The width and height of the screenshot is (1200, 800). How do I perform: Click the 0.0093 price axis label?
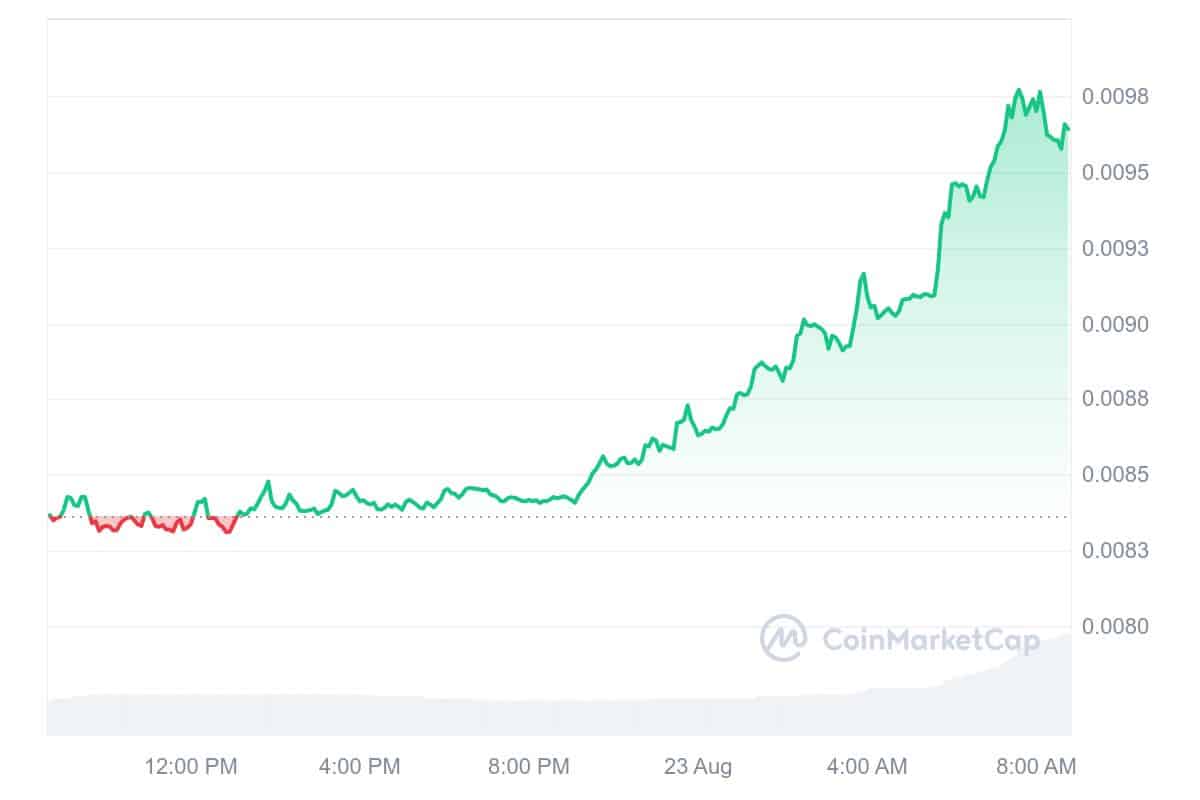pyautogui.click(x=1115, y=248)
